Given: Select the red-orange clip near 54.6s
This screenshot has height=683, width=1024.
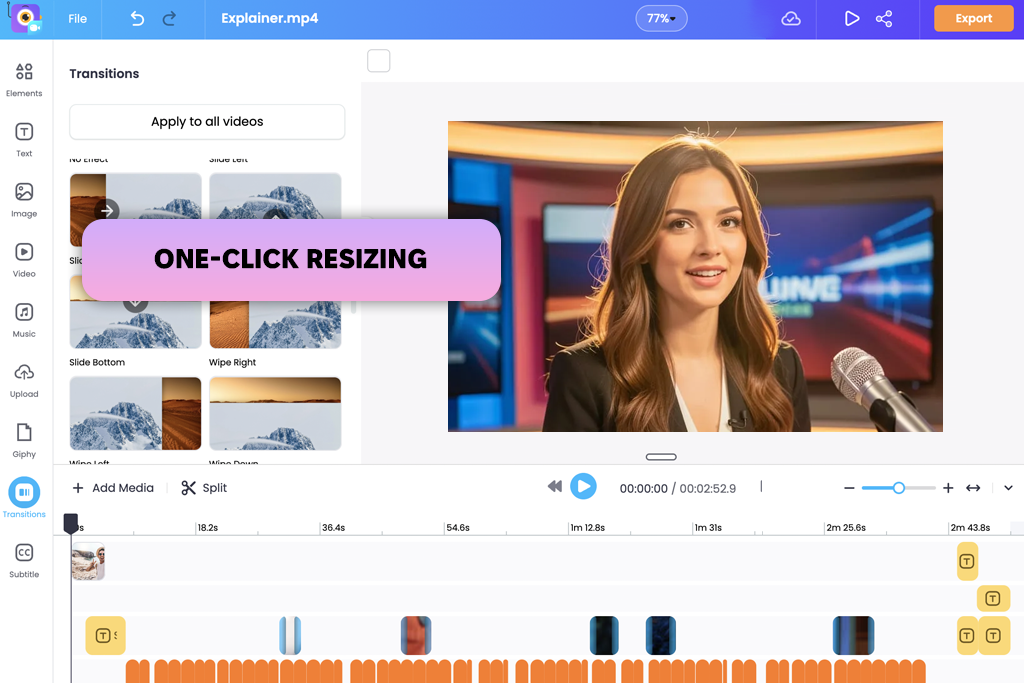Looking at the screenshot, I should pyautogui.click(x=416, y=635).
